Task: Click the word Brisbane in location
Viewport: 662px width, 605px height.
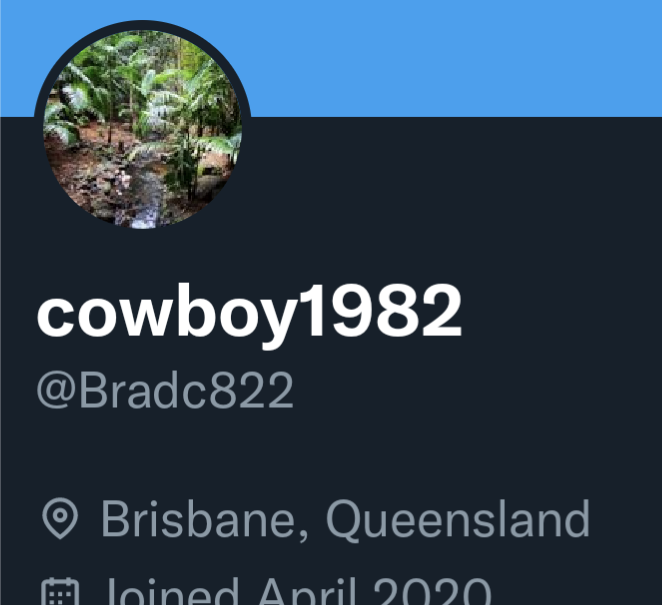Action: click(x=202, y=519)
